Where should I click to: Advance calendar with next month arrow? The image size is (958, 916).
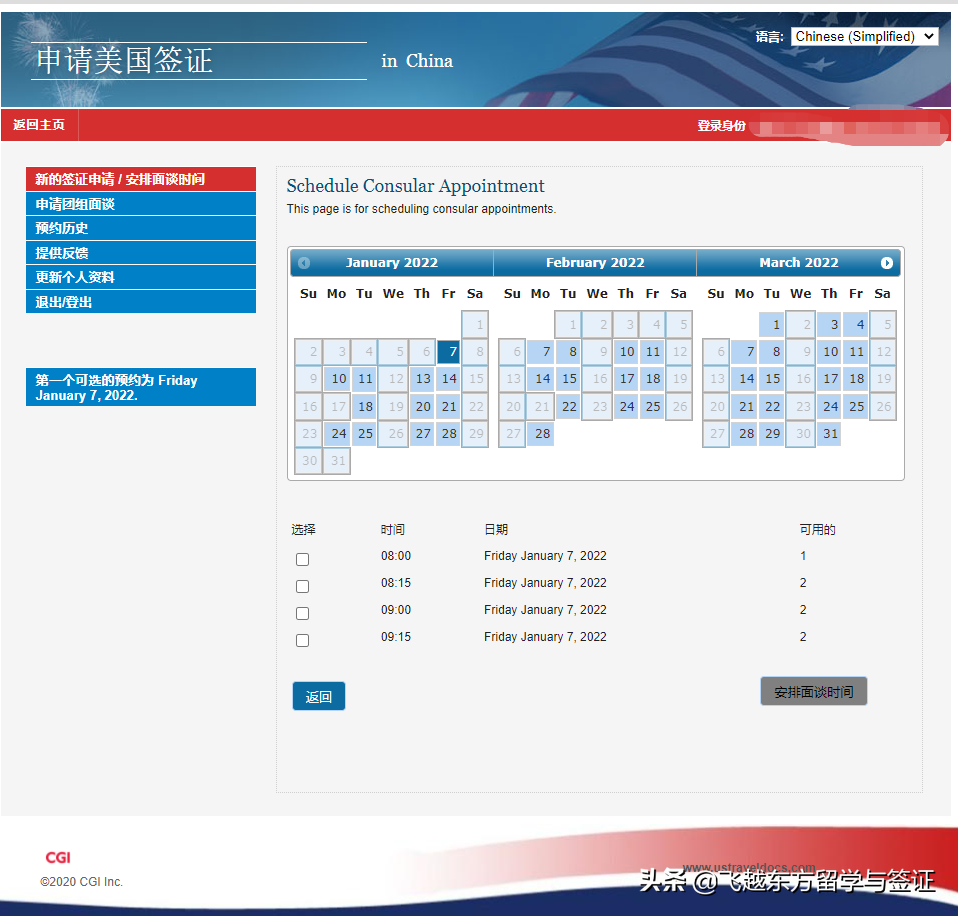pyautogui.click(x=887, y=263)
